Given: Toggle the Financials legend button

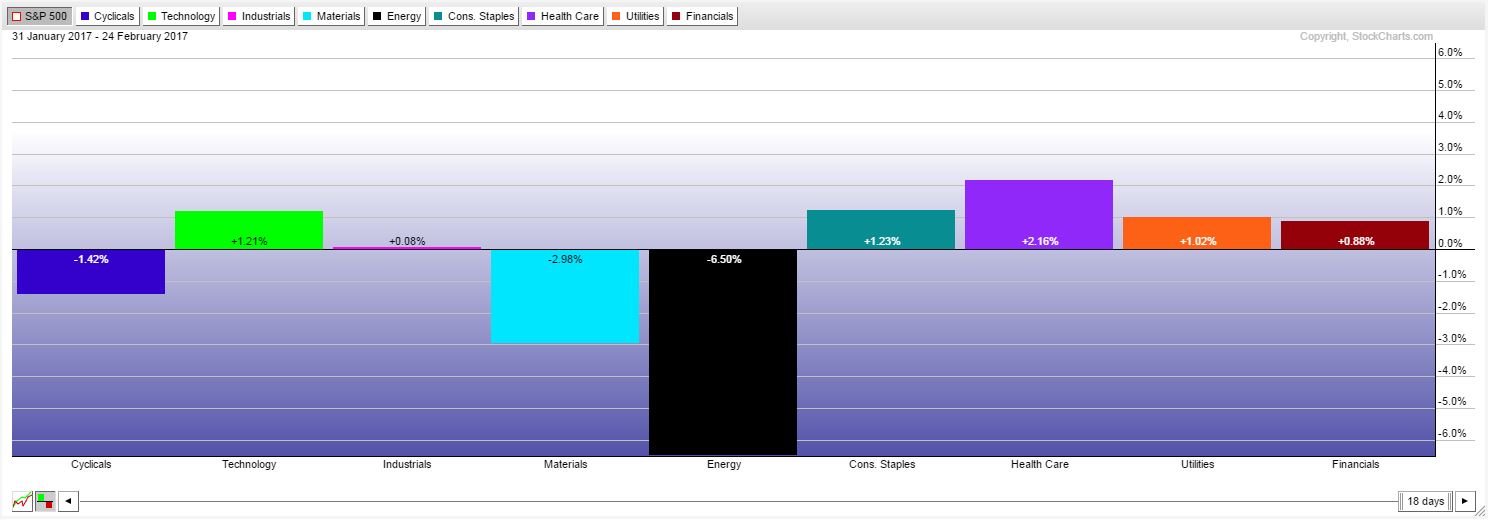Looking at the screenshot, I should pyautogui.click(x=702, y=16).
